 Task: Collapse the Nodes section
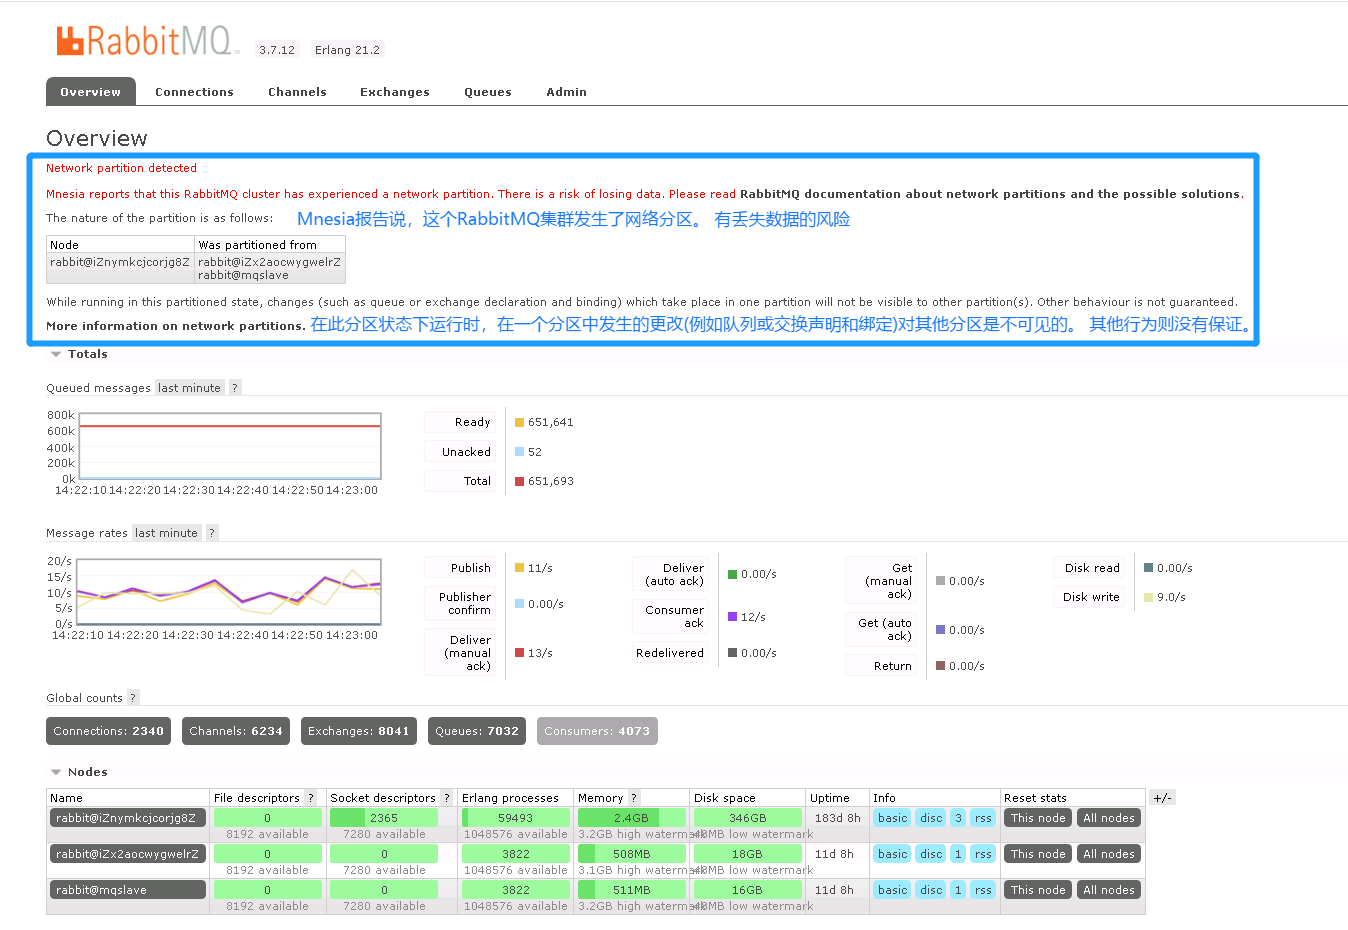pyautogui.click(x=78, y=772)
